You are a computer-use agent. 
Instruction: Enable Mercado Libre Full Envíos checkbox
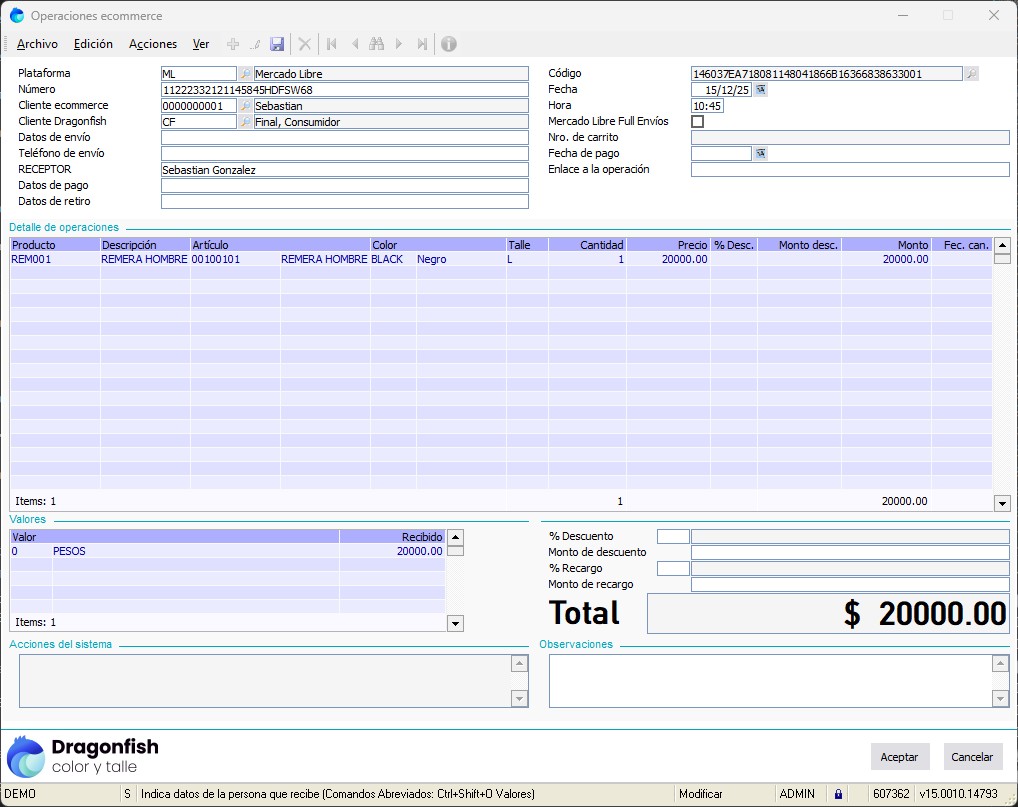(x=698, y=122)
